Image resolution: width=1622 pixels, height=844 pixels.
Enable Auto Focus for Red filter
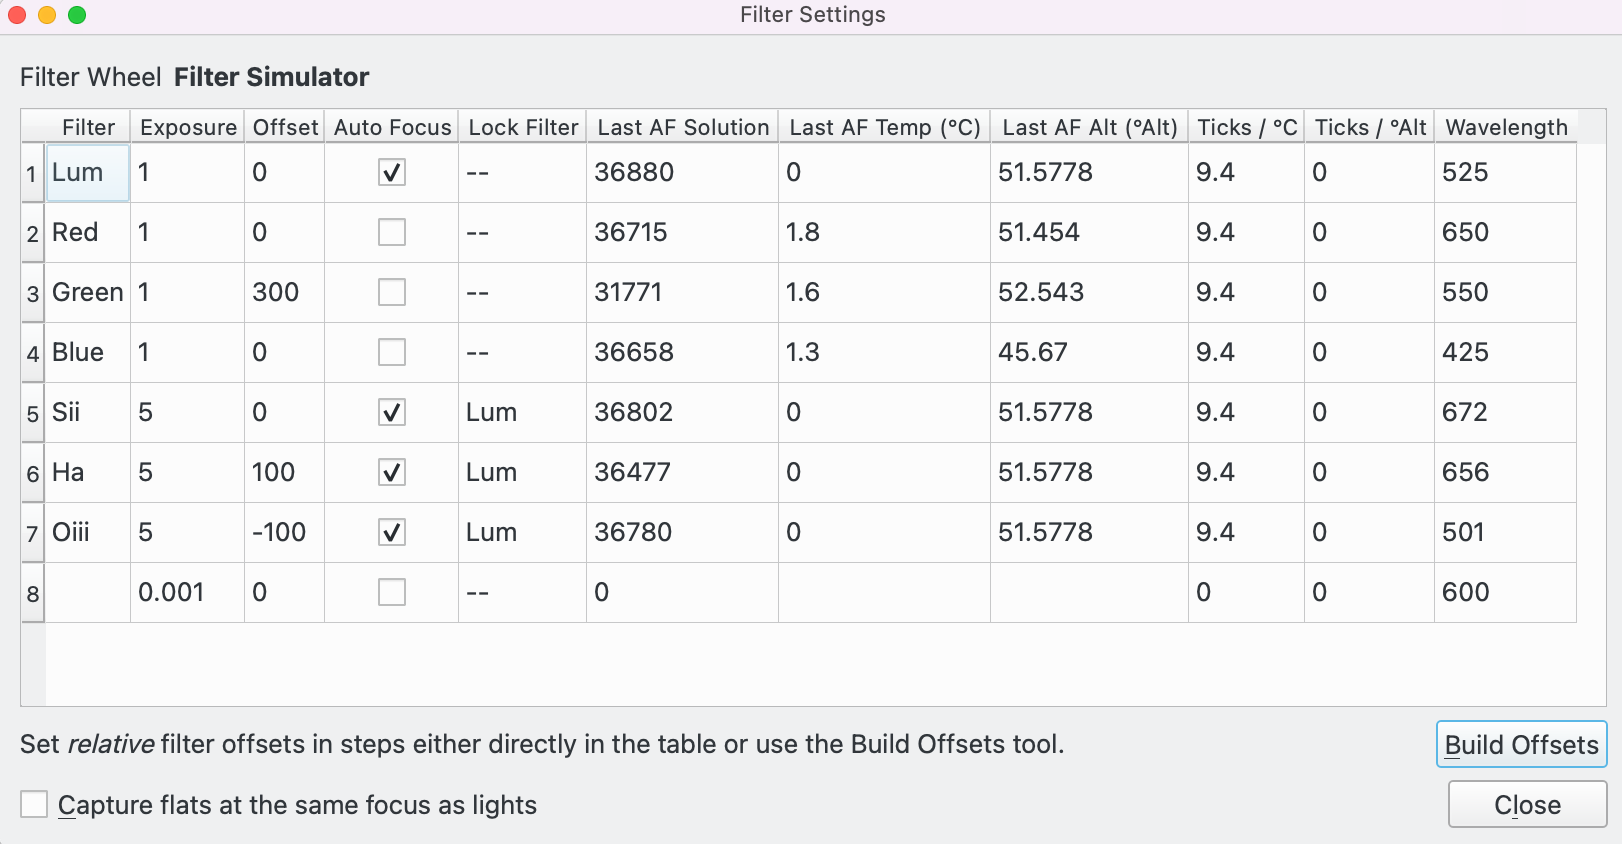click(x=391, y=233)
